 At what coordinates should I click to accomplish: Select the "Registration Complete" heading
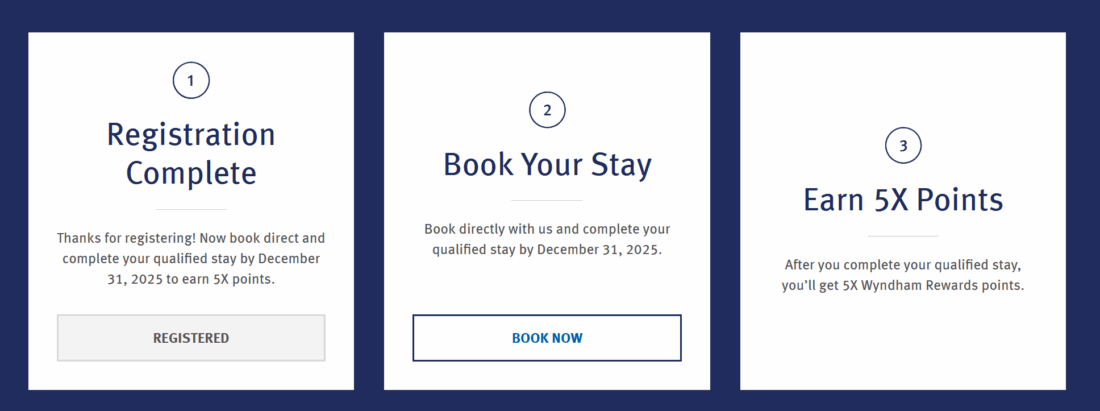point(191,154)
